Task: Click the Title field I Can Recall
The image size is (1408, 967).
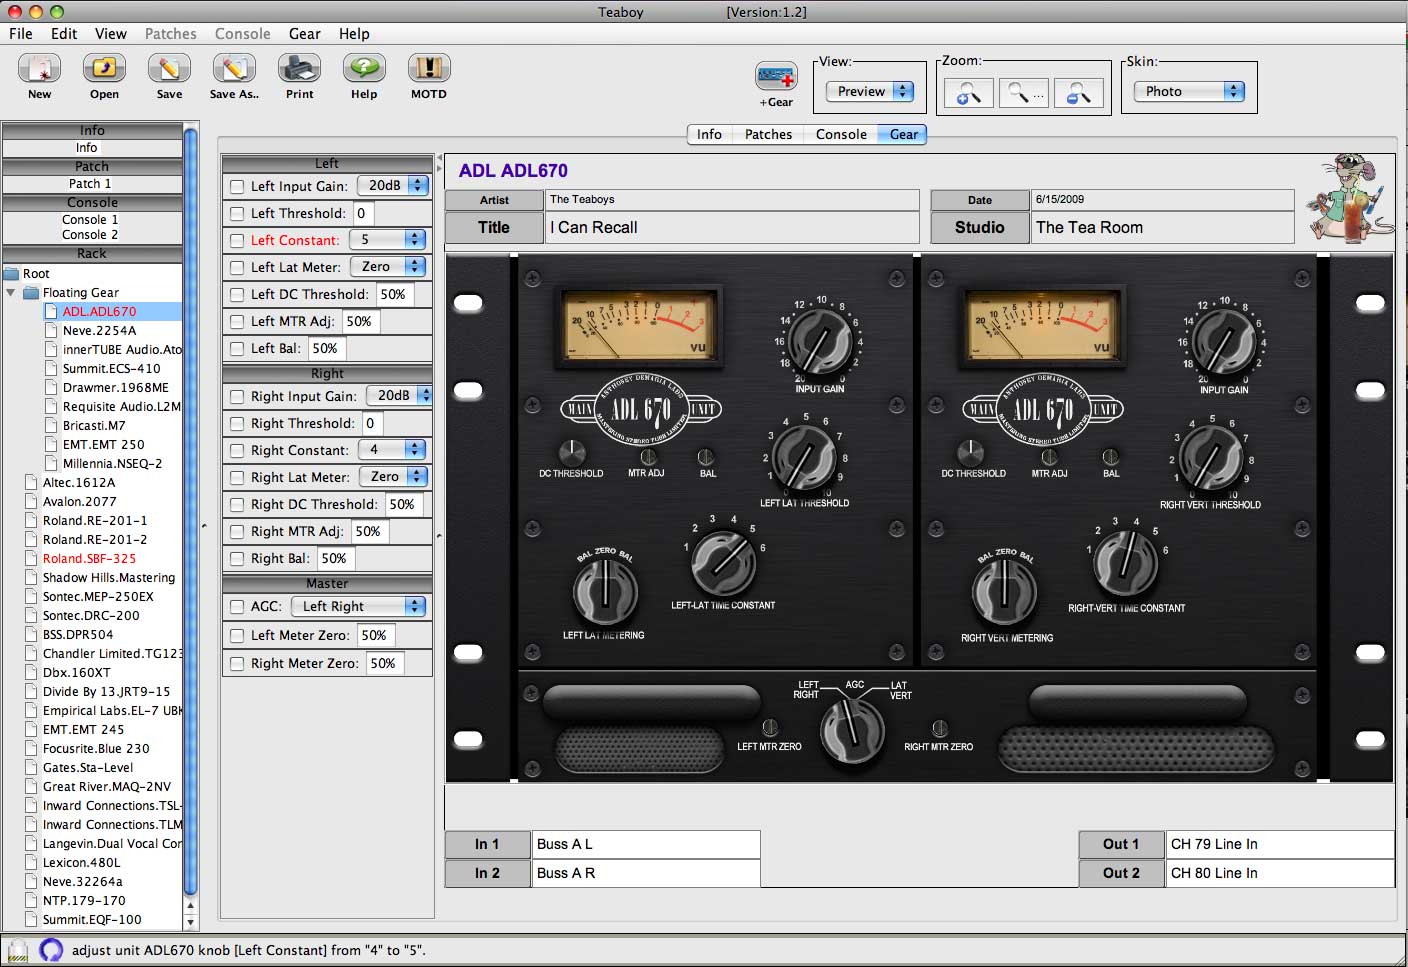Action: coord(733,227)
